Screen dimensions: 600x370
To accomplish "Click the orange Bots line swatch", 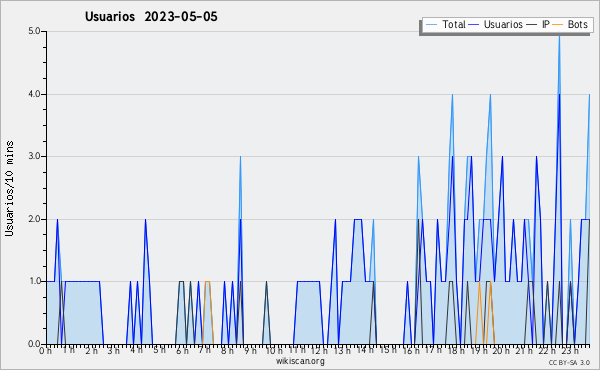I will point(558,24).
